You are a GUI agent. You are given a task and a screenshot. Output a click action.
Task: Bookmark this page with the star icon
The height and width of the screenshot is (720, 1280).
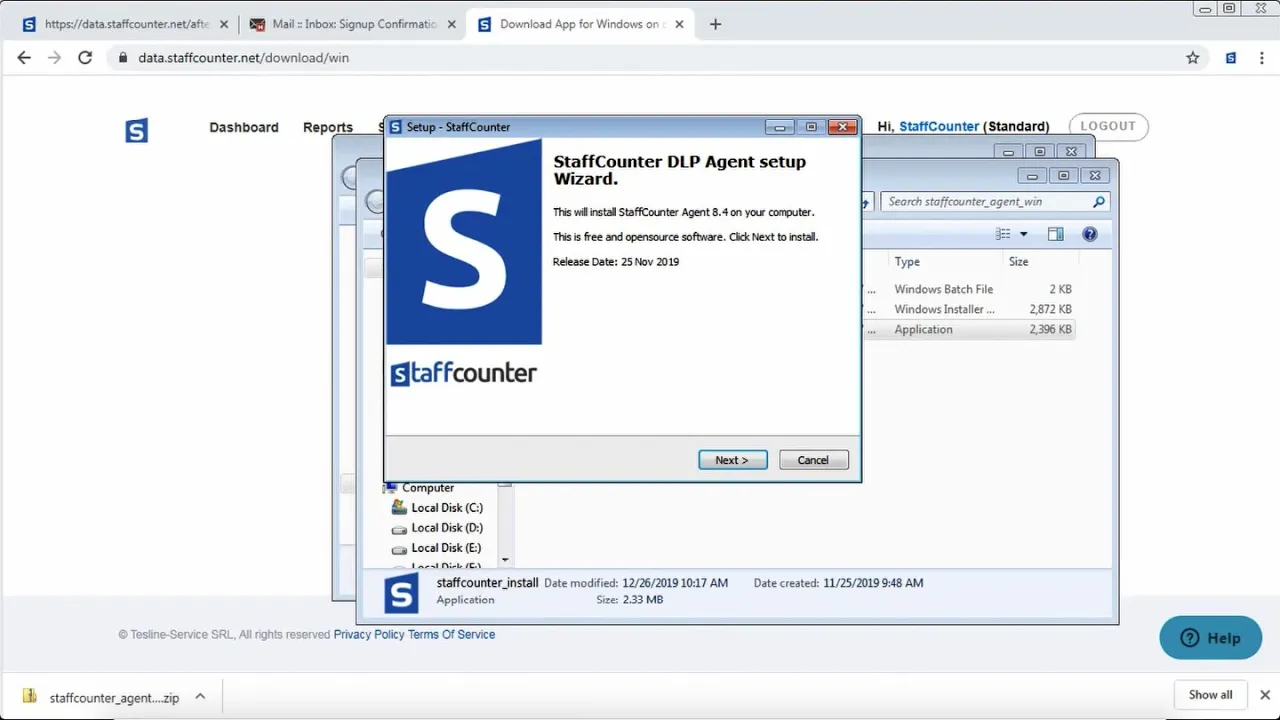click(1192, 58)
